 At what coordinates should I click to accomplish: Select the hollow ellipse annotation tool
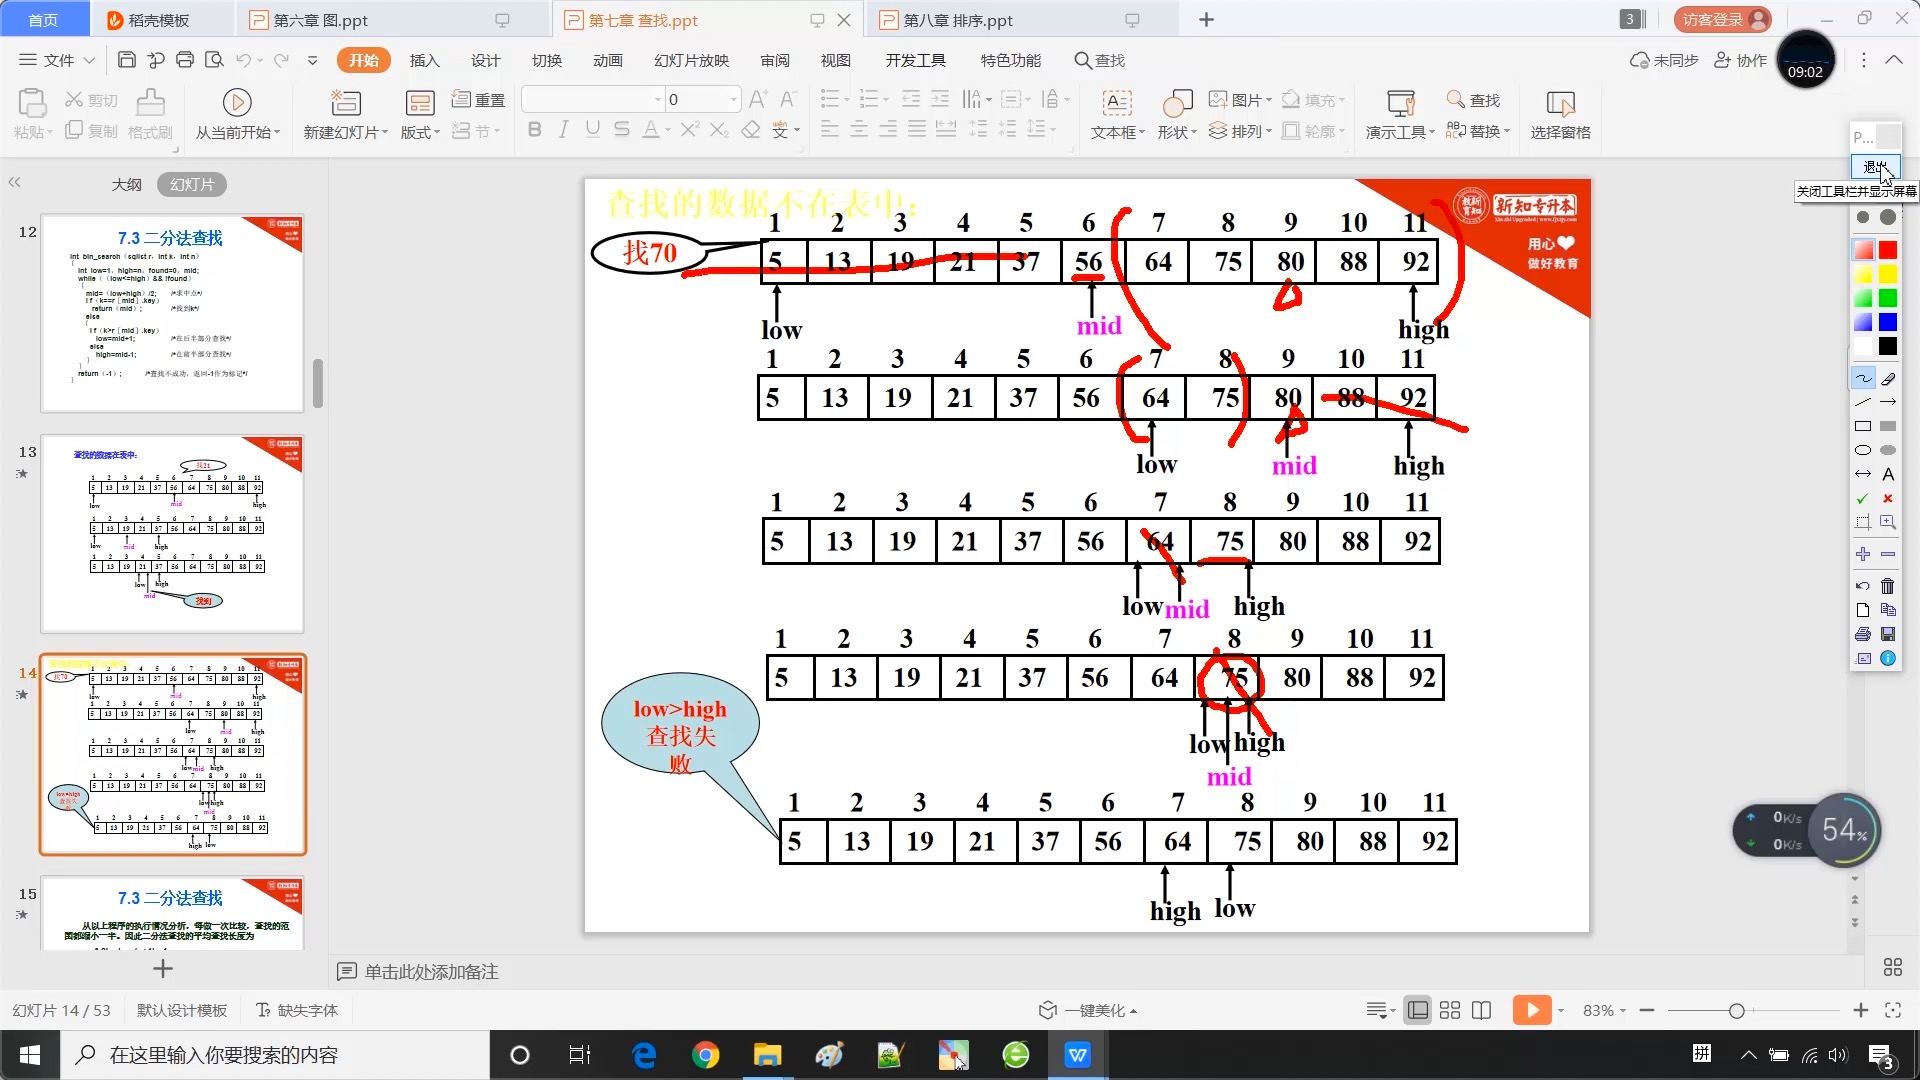pos(1863,450)
